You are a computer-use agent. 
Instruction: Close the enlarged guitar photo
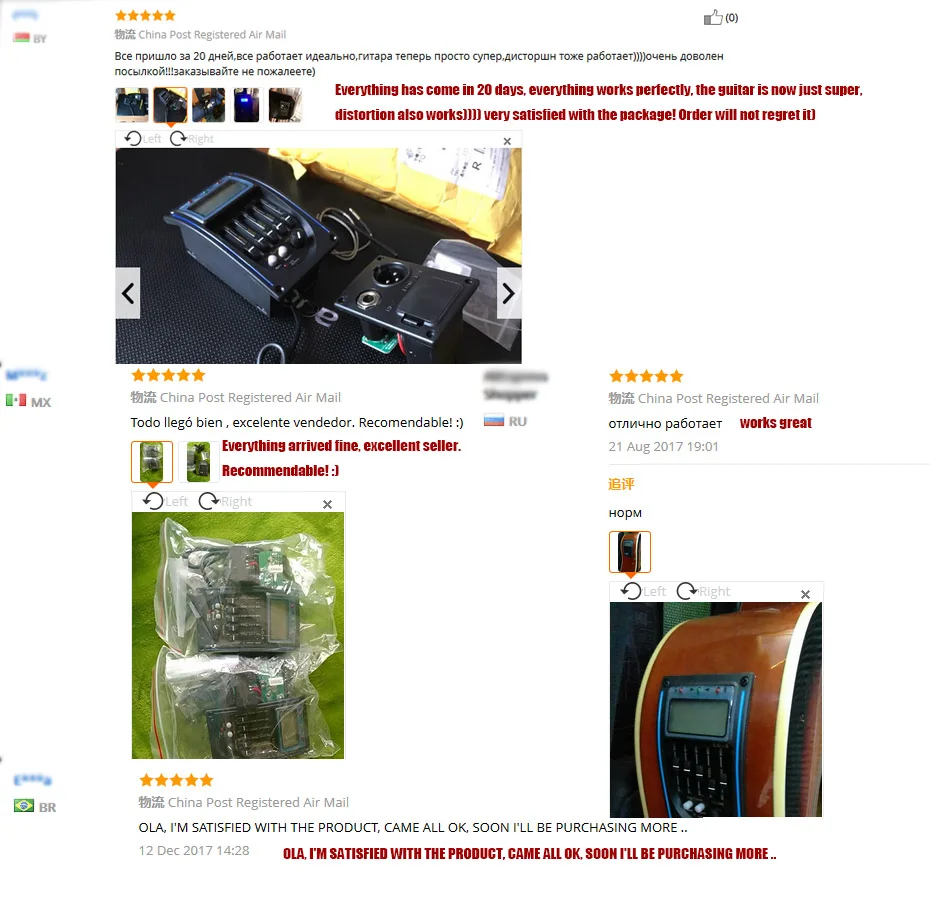click(x=805, y=594)
